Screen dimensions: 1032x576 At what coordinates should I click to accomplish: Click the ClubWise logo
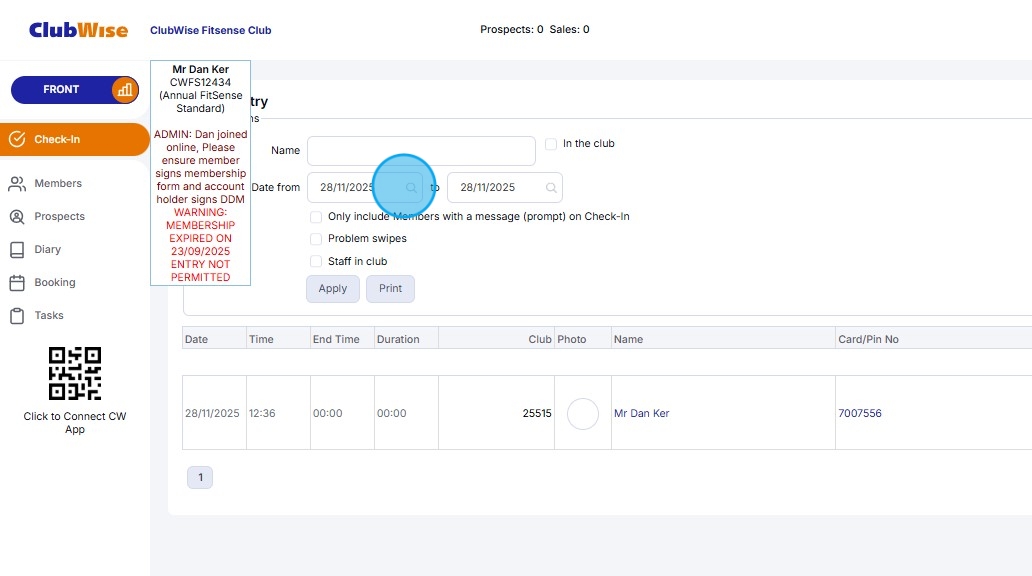tap(78, 30)
